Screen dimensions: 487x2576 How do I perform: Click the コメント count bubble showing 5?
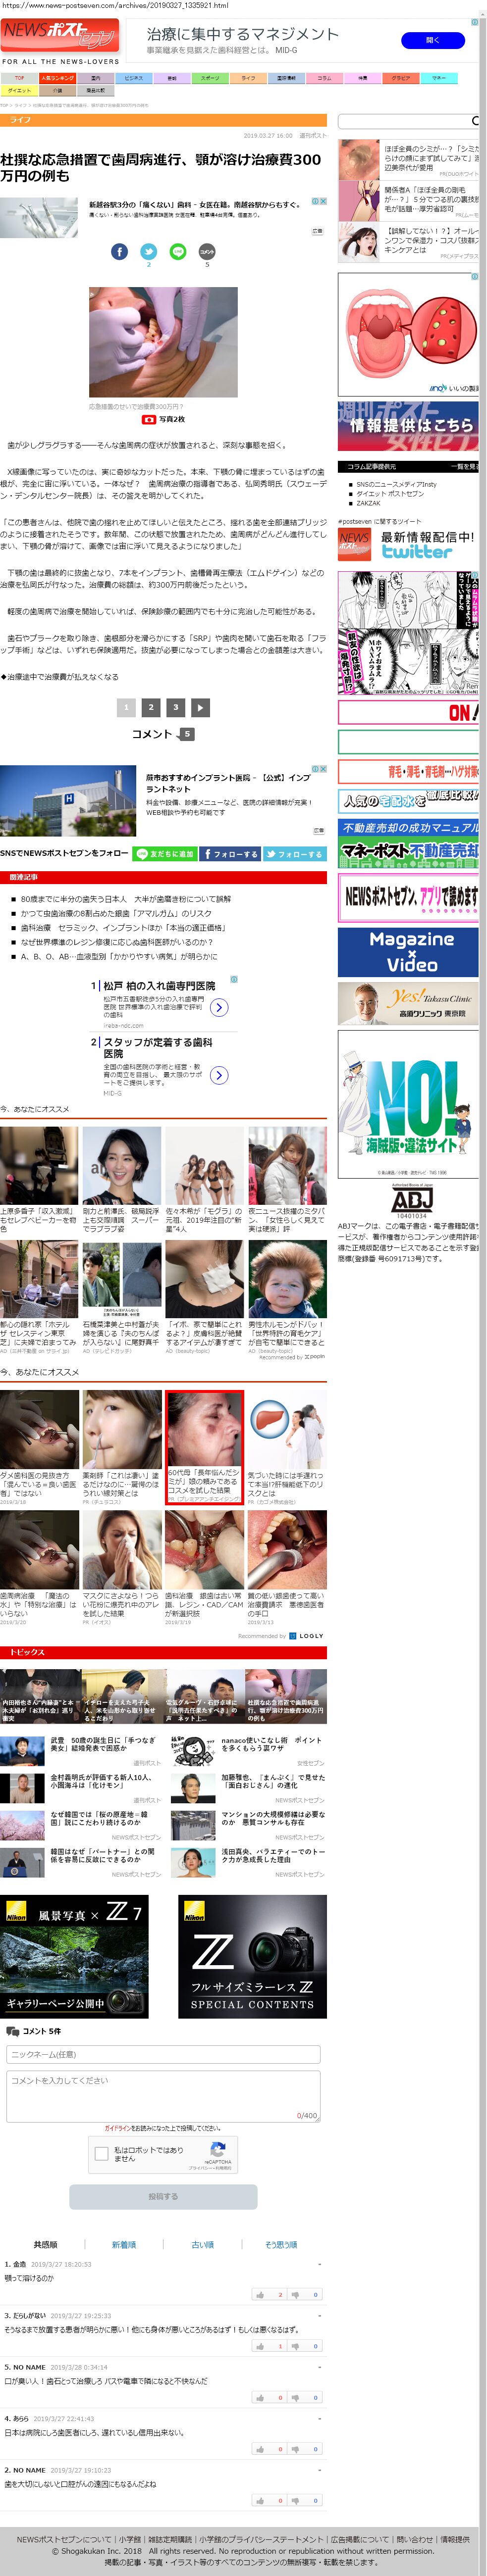click(x=186, y=734)
